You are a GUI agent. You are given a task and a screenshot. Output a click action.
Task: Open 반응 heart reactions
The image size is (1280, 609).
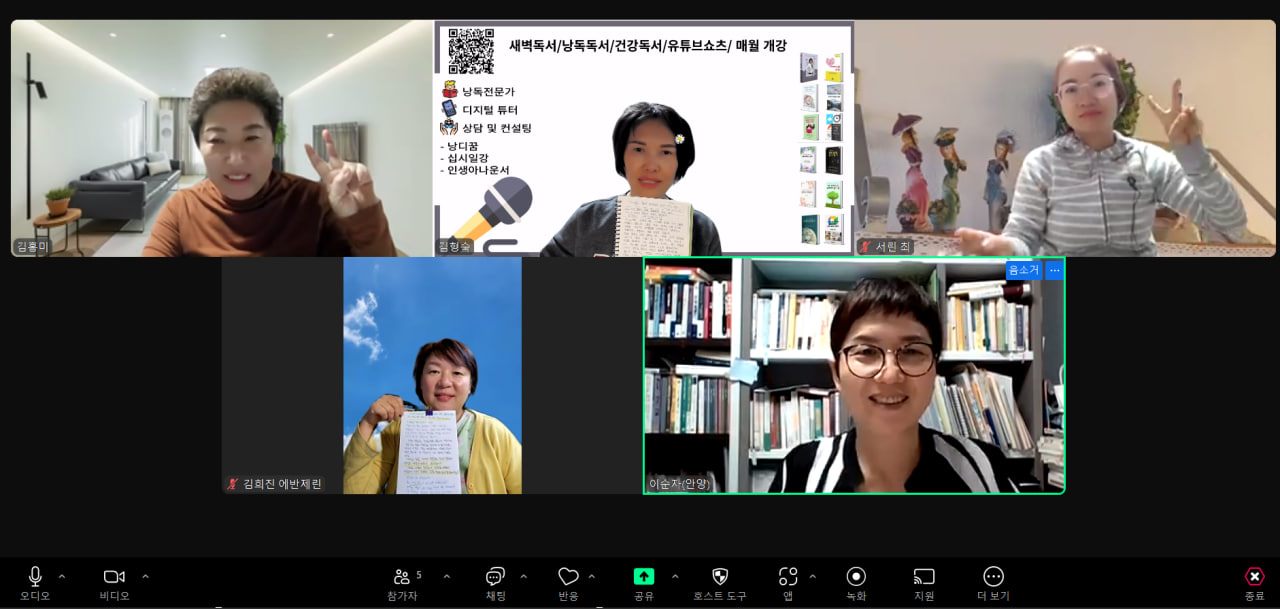click(x=568, y=583)
